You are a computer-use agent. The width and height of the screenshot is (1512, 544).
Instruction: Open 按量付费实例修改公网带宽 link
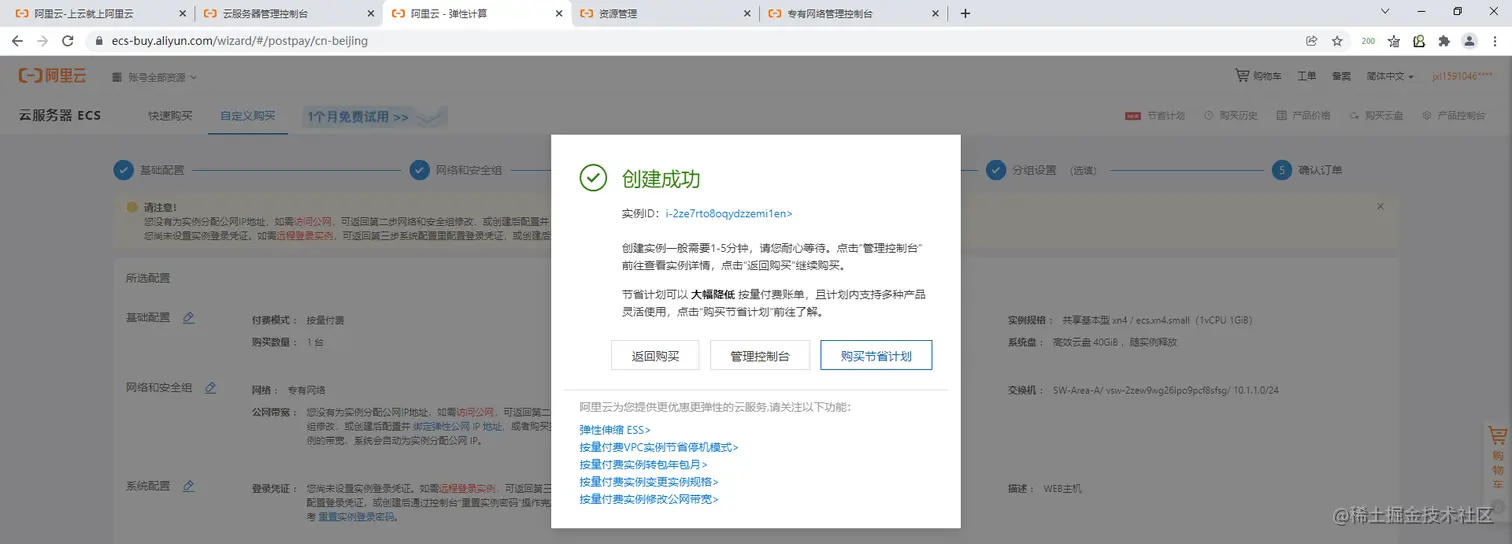tap(649, 499)
